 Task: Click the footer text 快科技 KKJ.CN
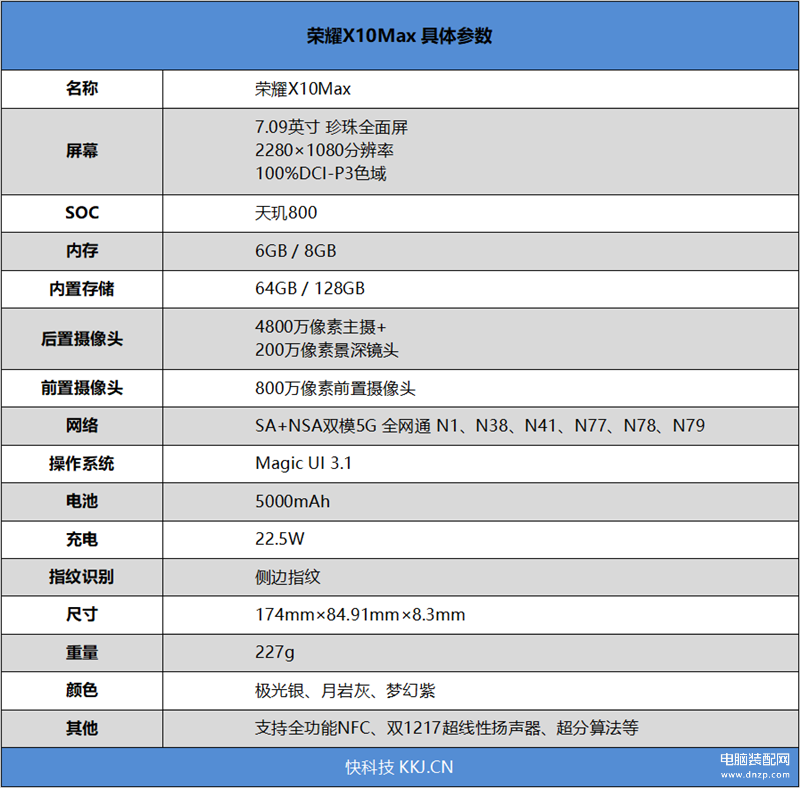point(399,767)
